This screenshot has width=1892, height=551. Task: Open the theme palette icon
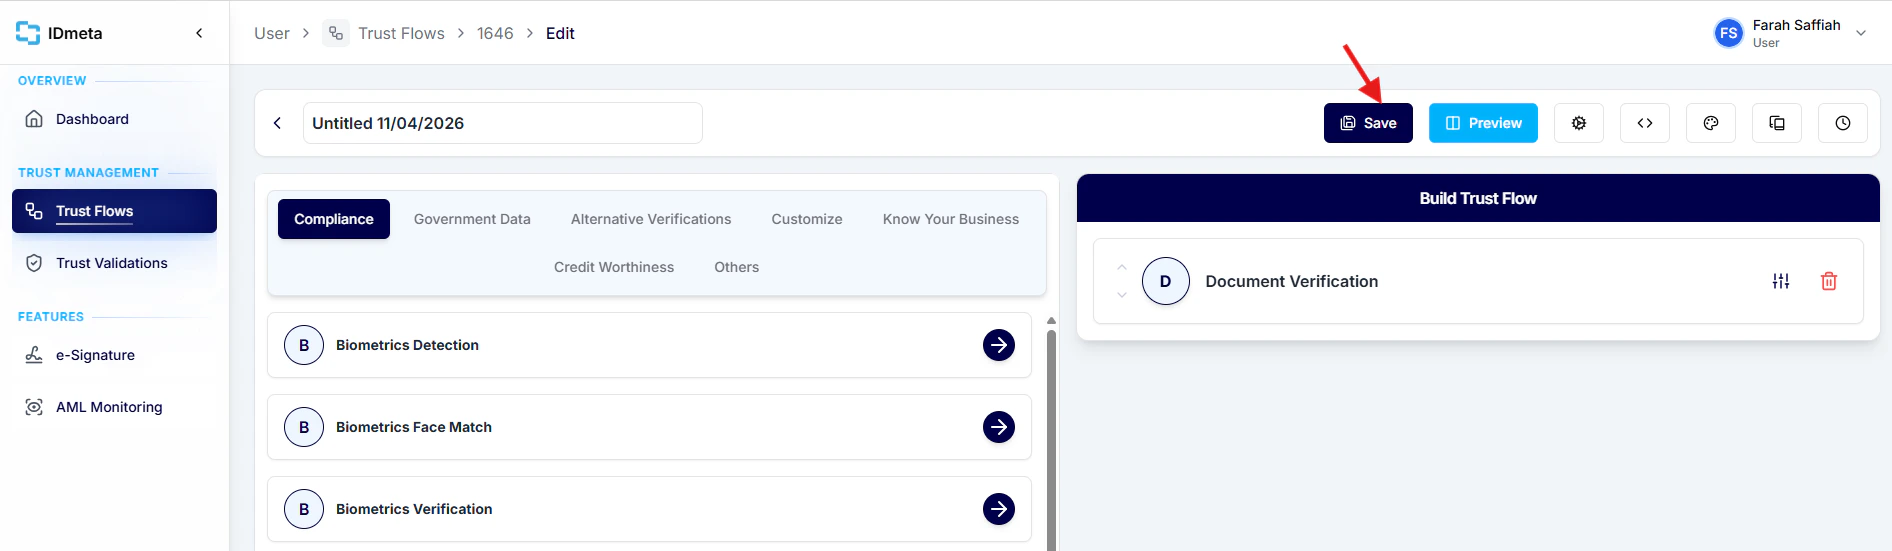point(1711,123)
